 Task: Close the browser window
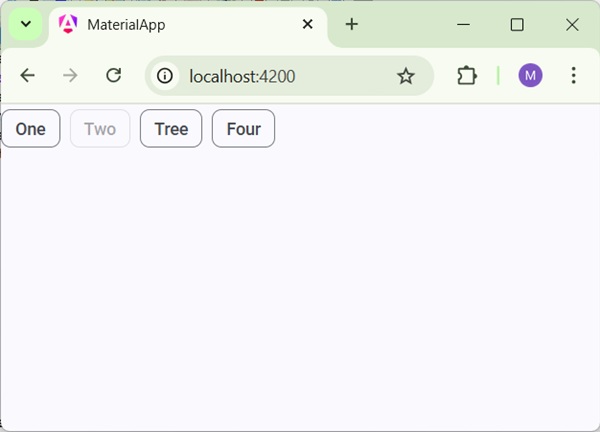point(572,25)
